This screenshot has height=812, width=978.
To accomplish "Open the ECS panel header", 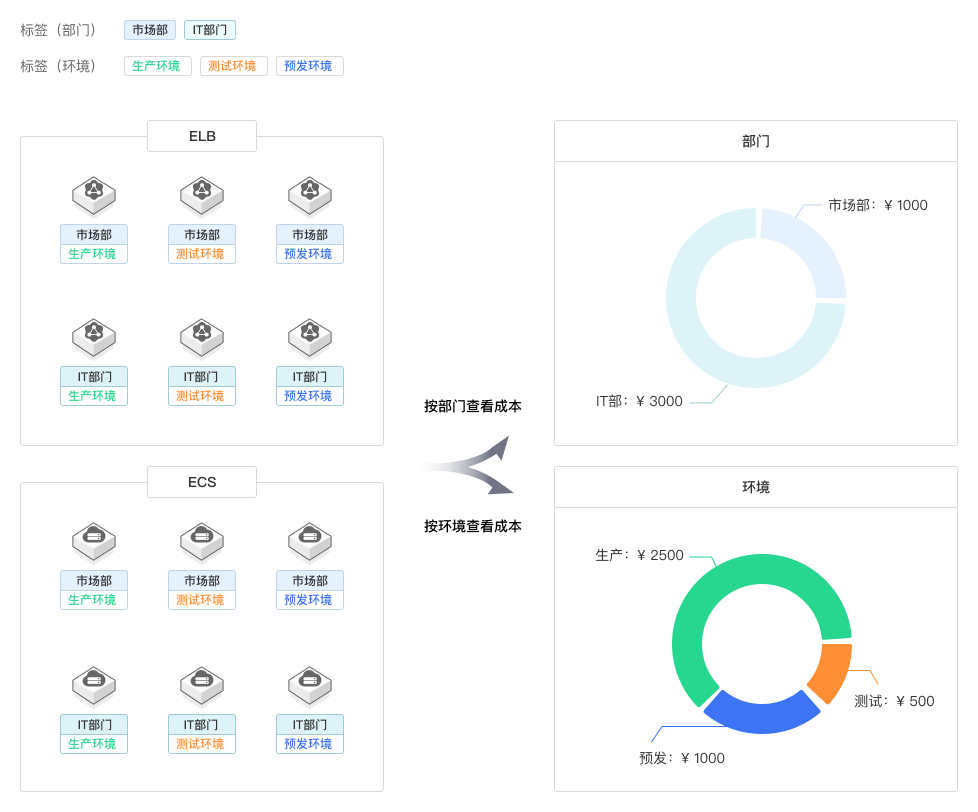I will click(202, 482).
